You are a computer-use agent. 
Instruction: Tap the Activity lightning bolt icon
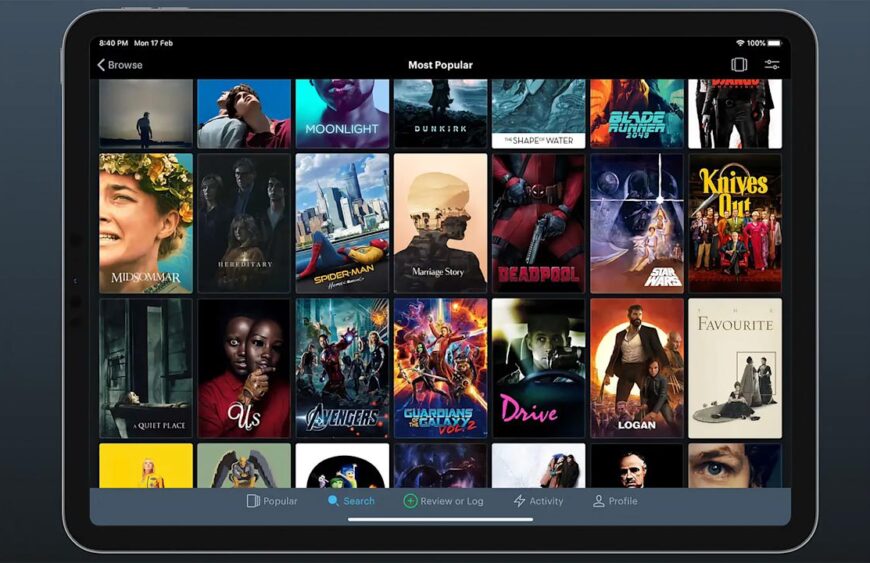pos(519,501)
